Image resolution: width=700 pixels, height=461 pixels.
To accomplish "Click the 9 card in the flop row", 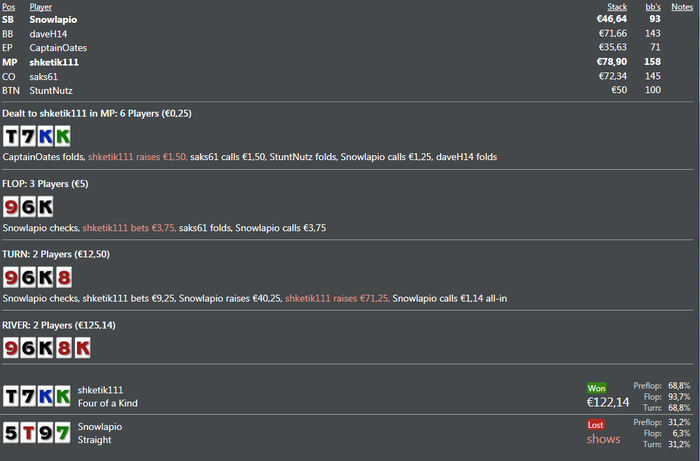I will point(11,207).
